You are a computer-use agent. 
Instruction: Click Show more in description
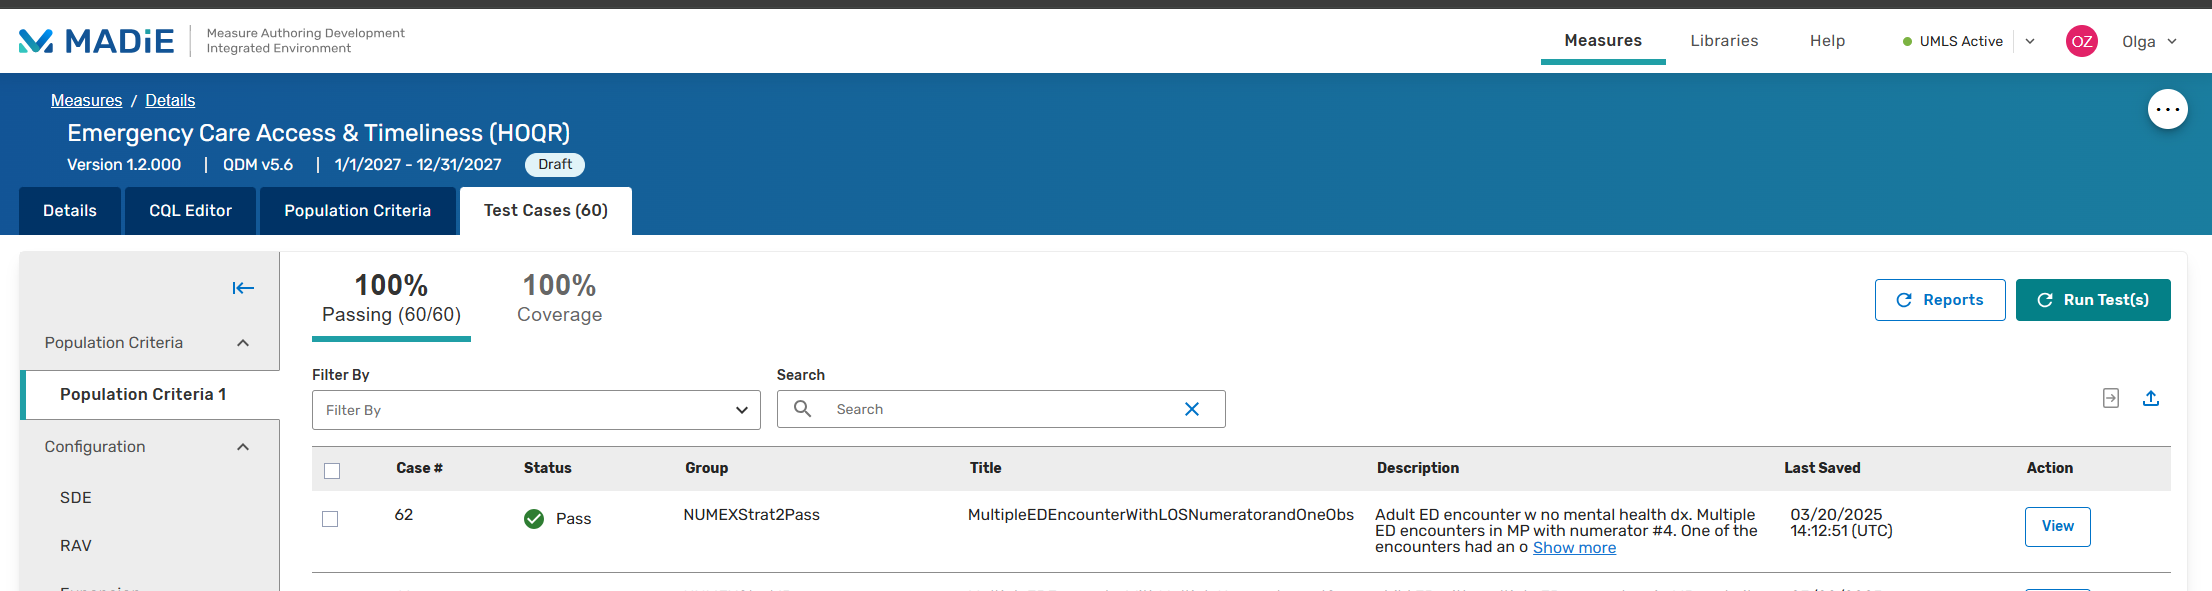1574,548
